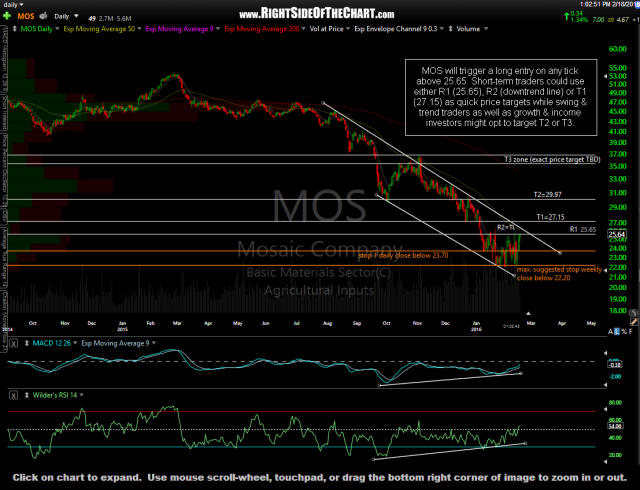The width and height of the screenshot is (640, 490).
Task: Click the green up-arrow price change icon
Action: click(x=566, y=16)
